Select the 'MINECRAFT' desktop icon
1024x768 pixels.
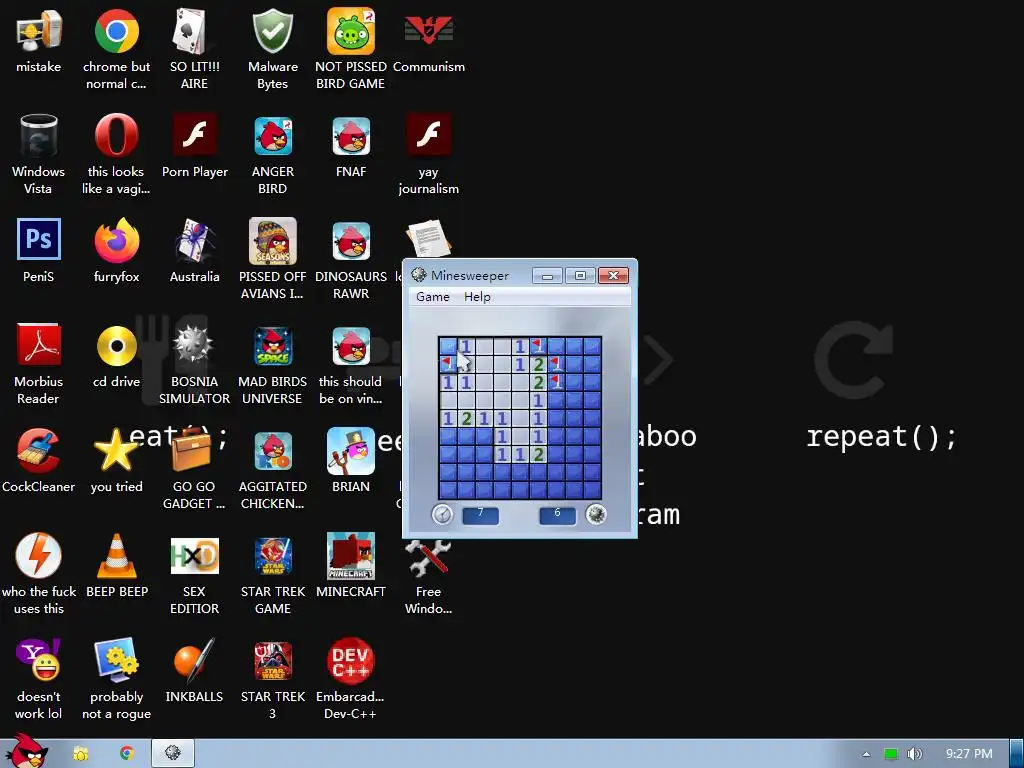(x=351, y=556)
